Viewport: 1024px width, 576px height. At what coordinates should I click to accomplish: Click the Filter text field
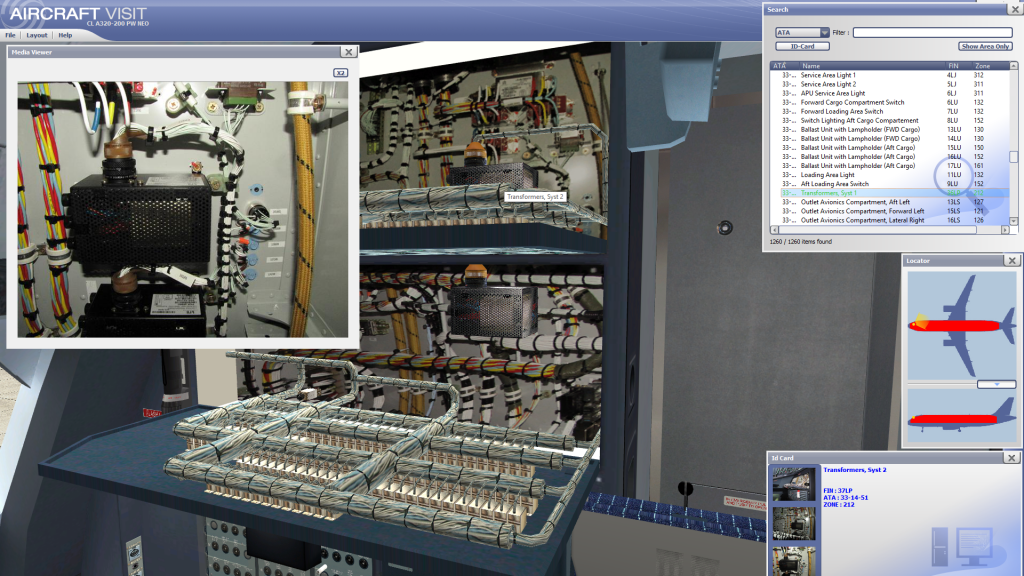[933, 32]
